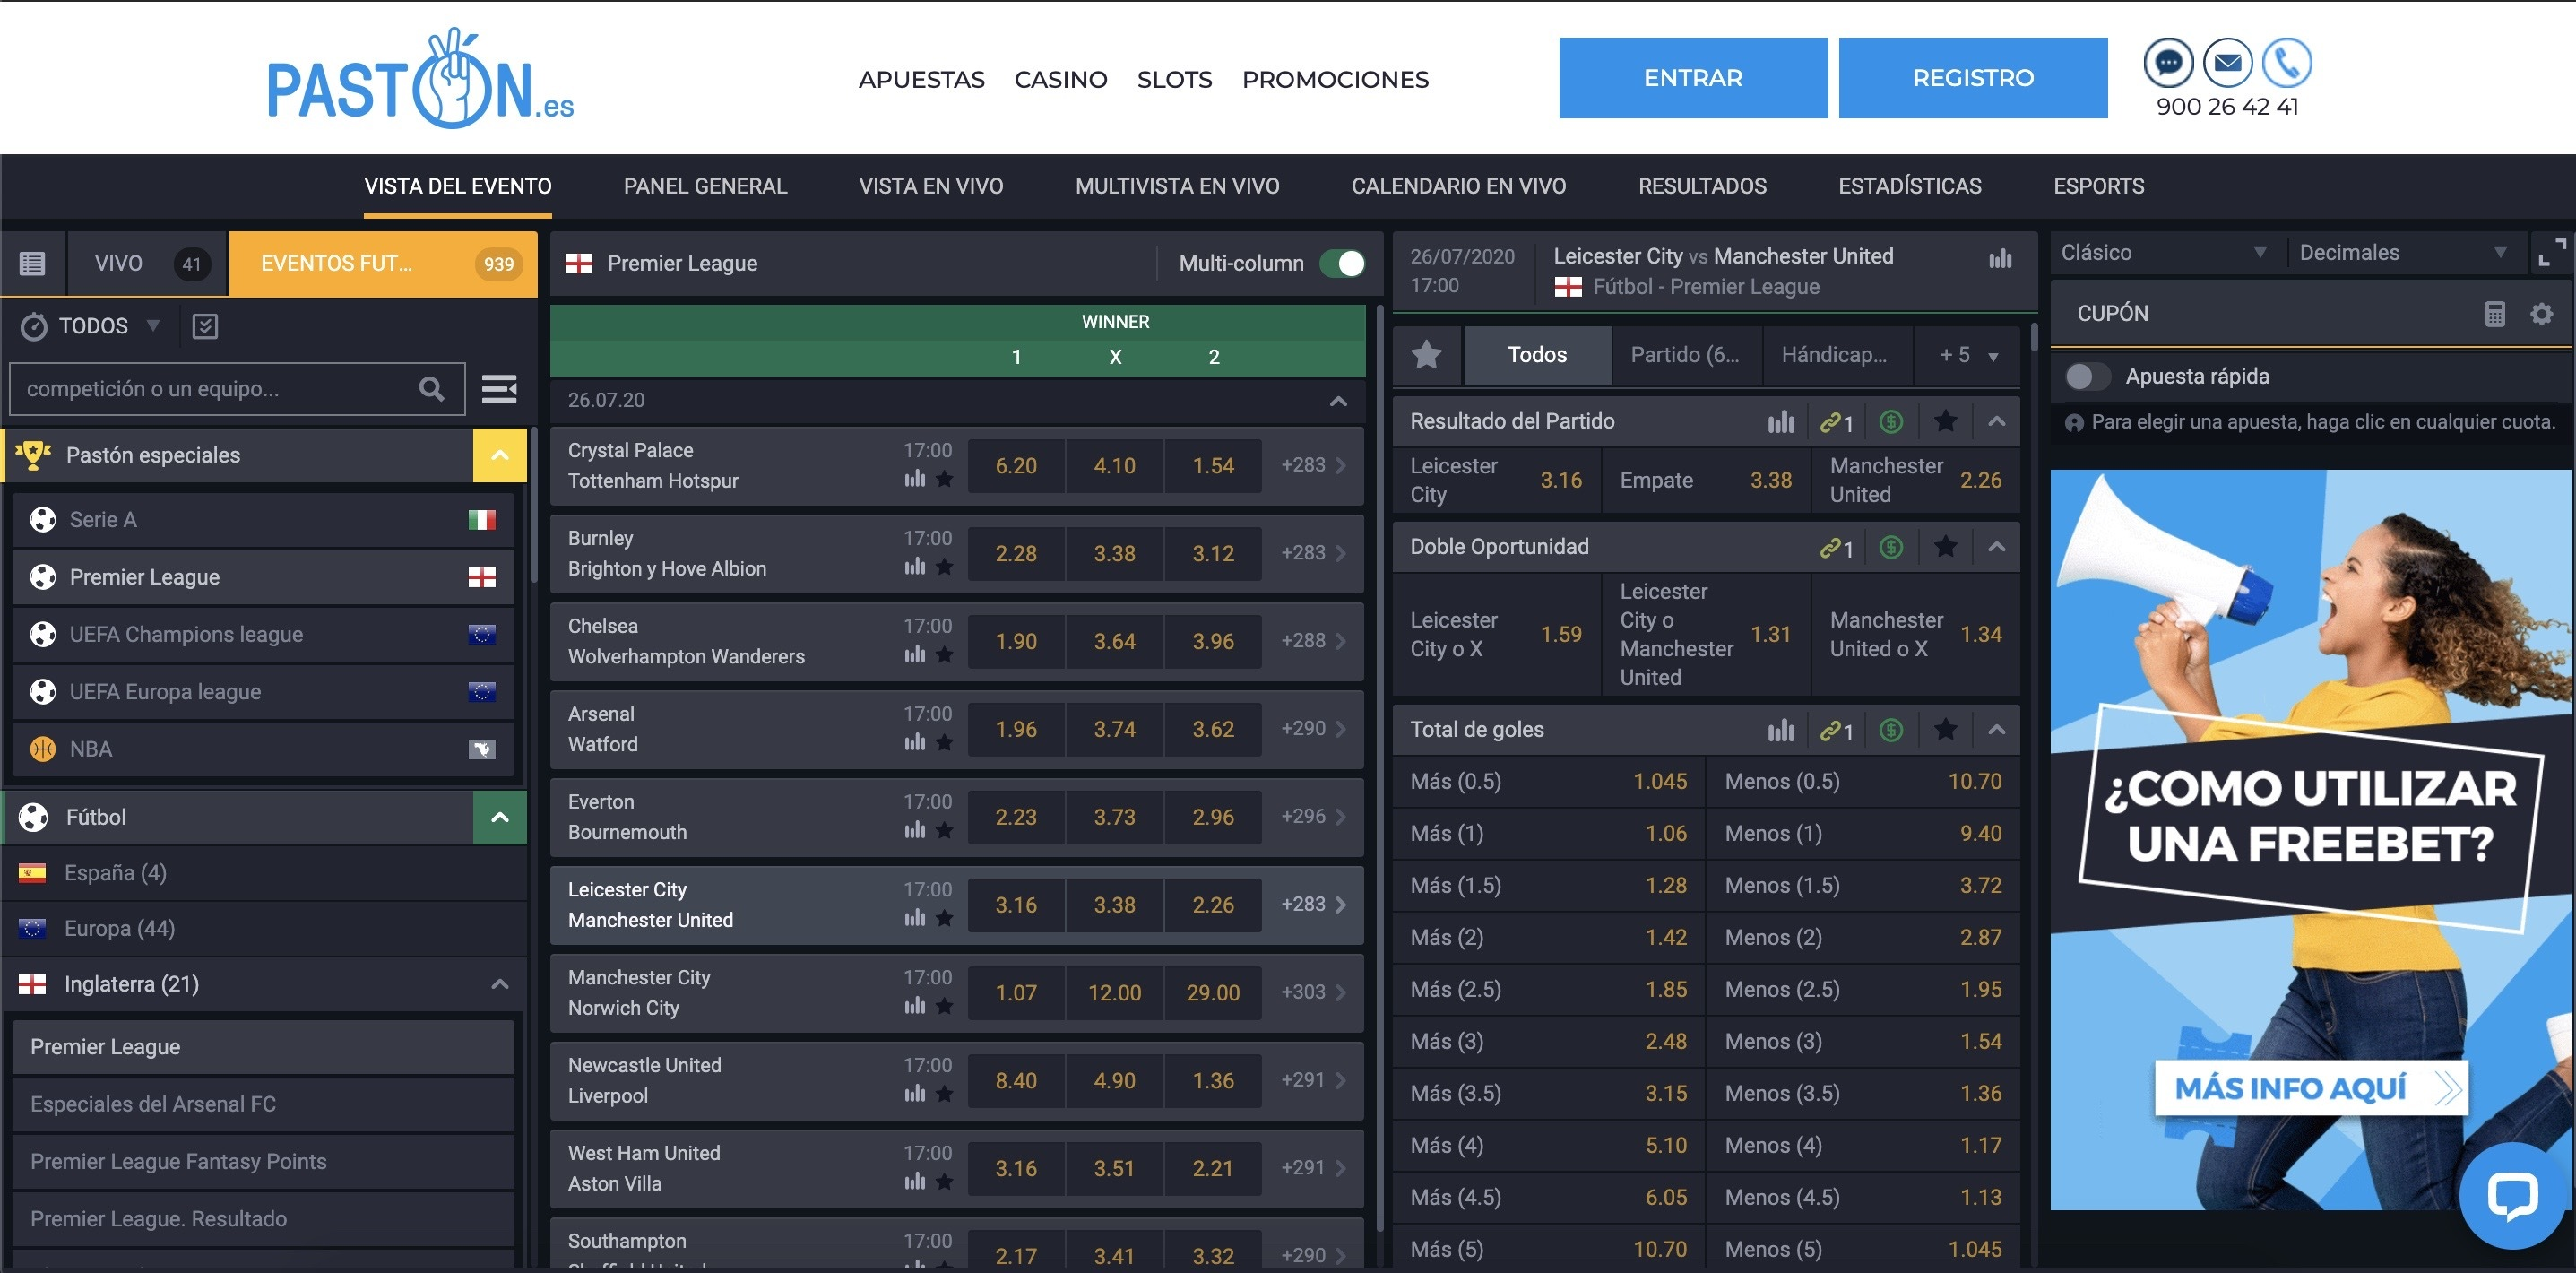Collapse the Fútbol sport section
The image size is (2576, 1273).
coord(500,818)
